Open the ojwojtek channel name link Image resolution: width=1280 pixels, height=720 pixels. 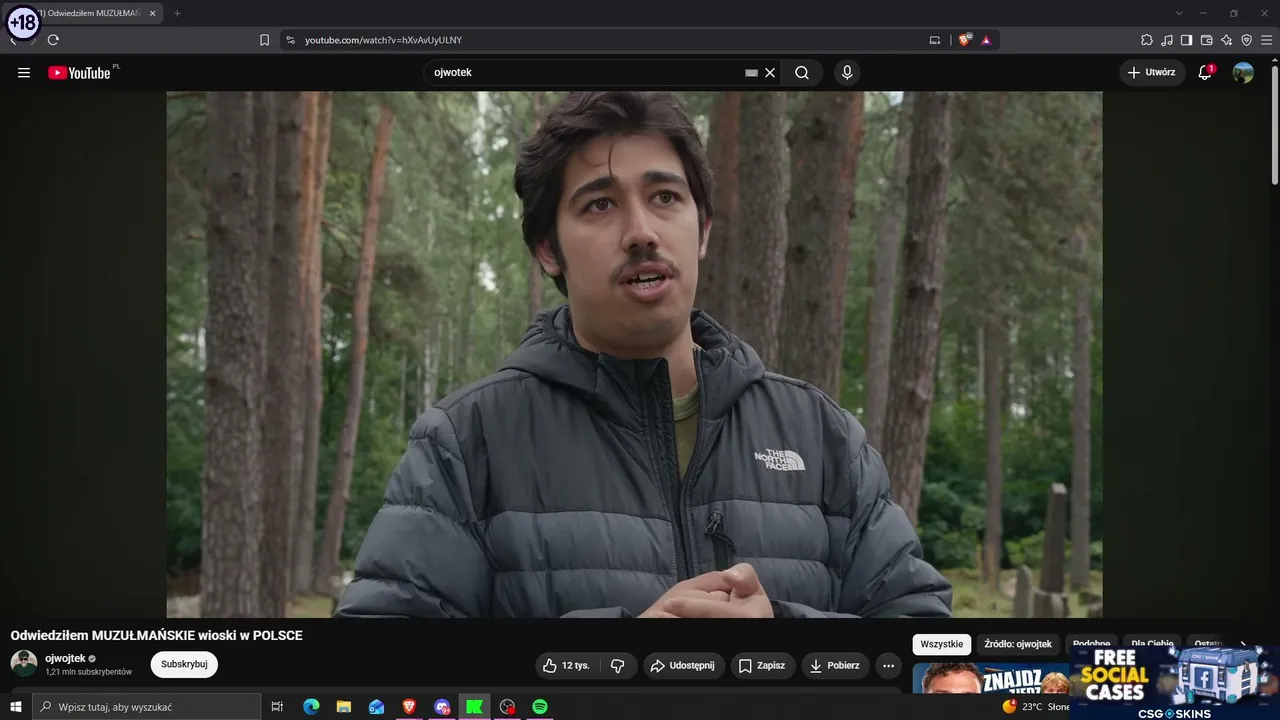point(65,658)
